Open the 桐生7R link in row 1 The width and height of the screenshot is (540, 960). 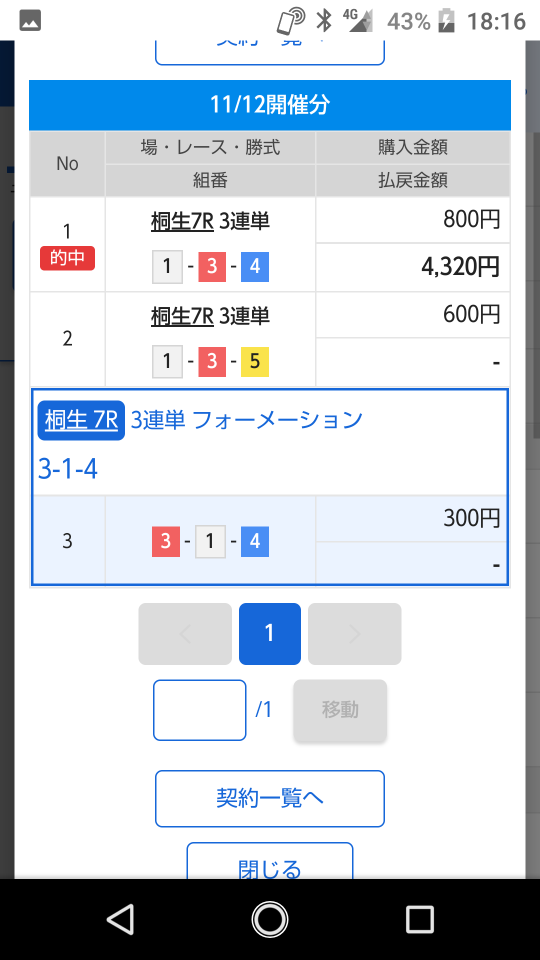pyautogui.click(x=182, y=221)
